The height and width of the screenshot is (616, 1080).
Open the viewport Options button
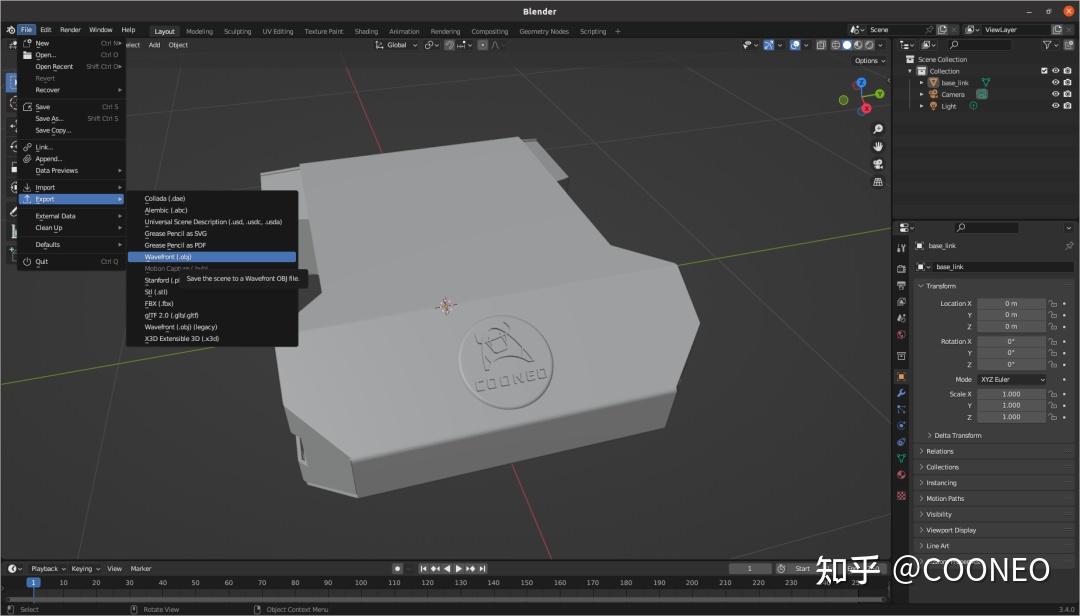tap(868, 60)
